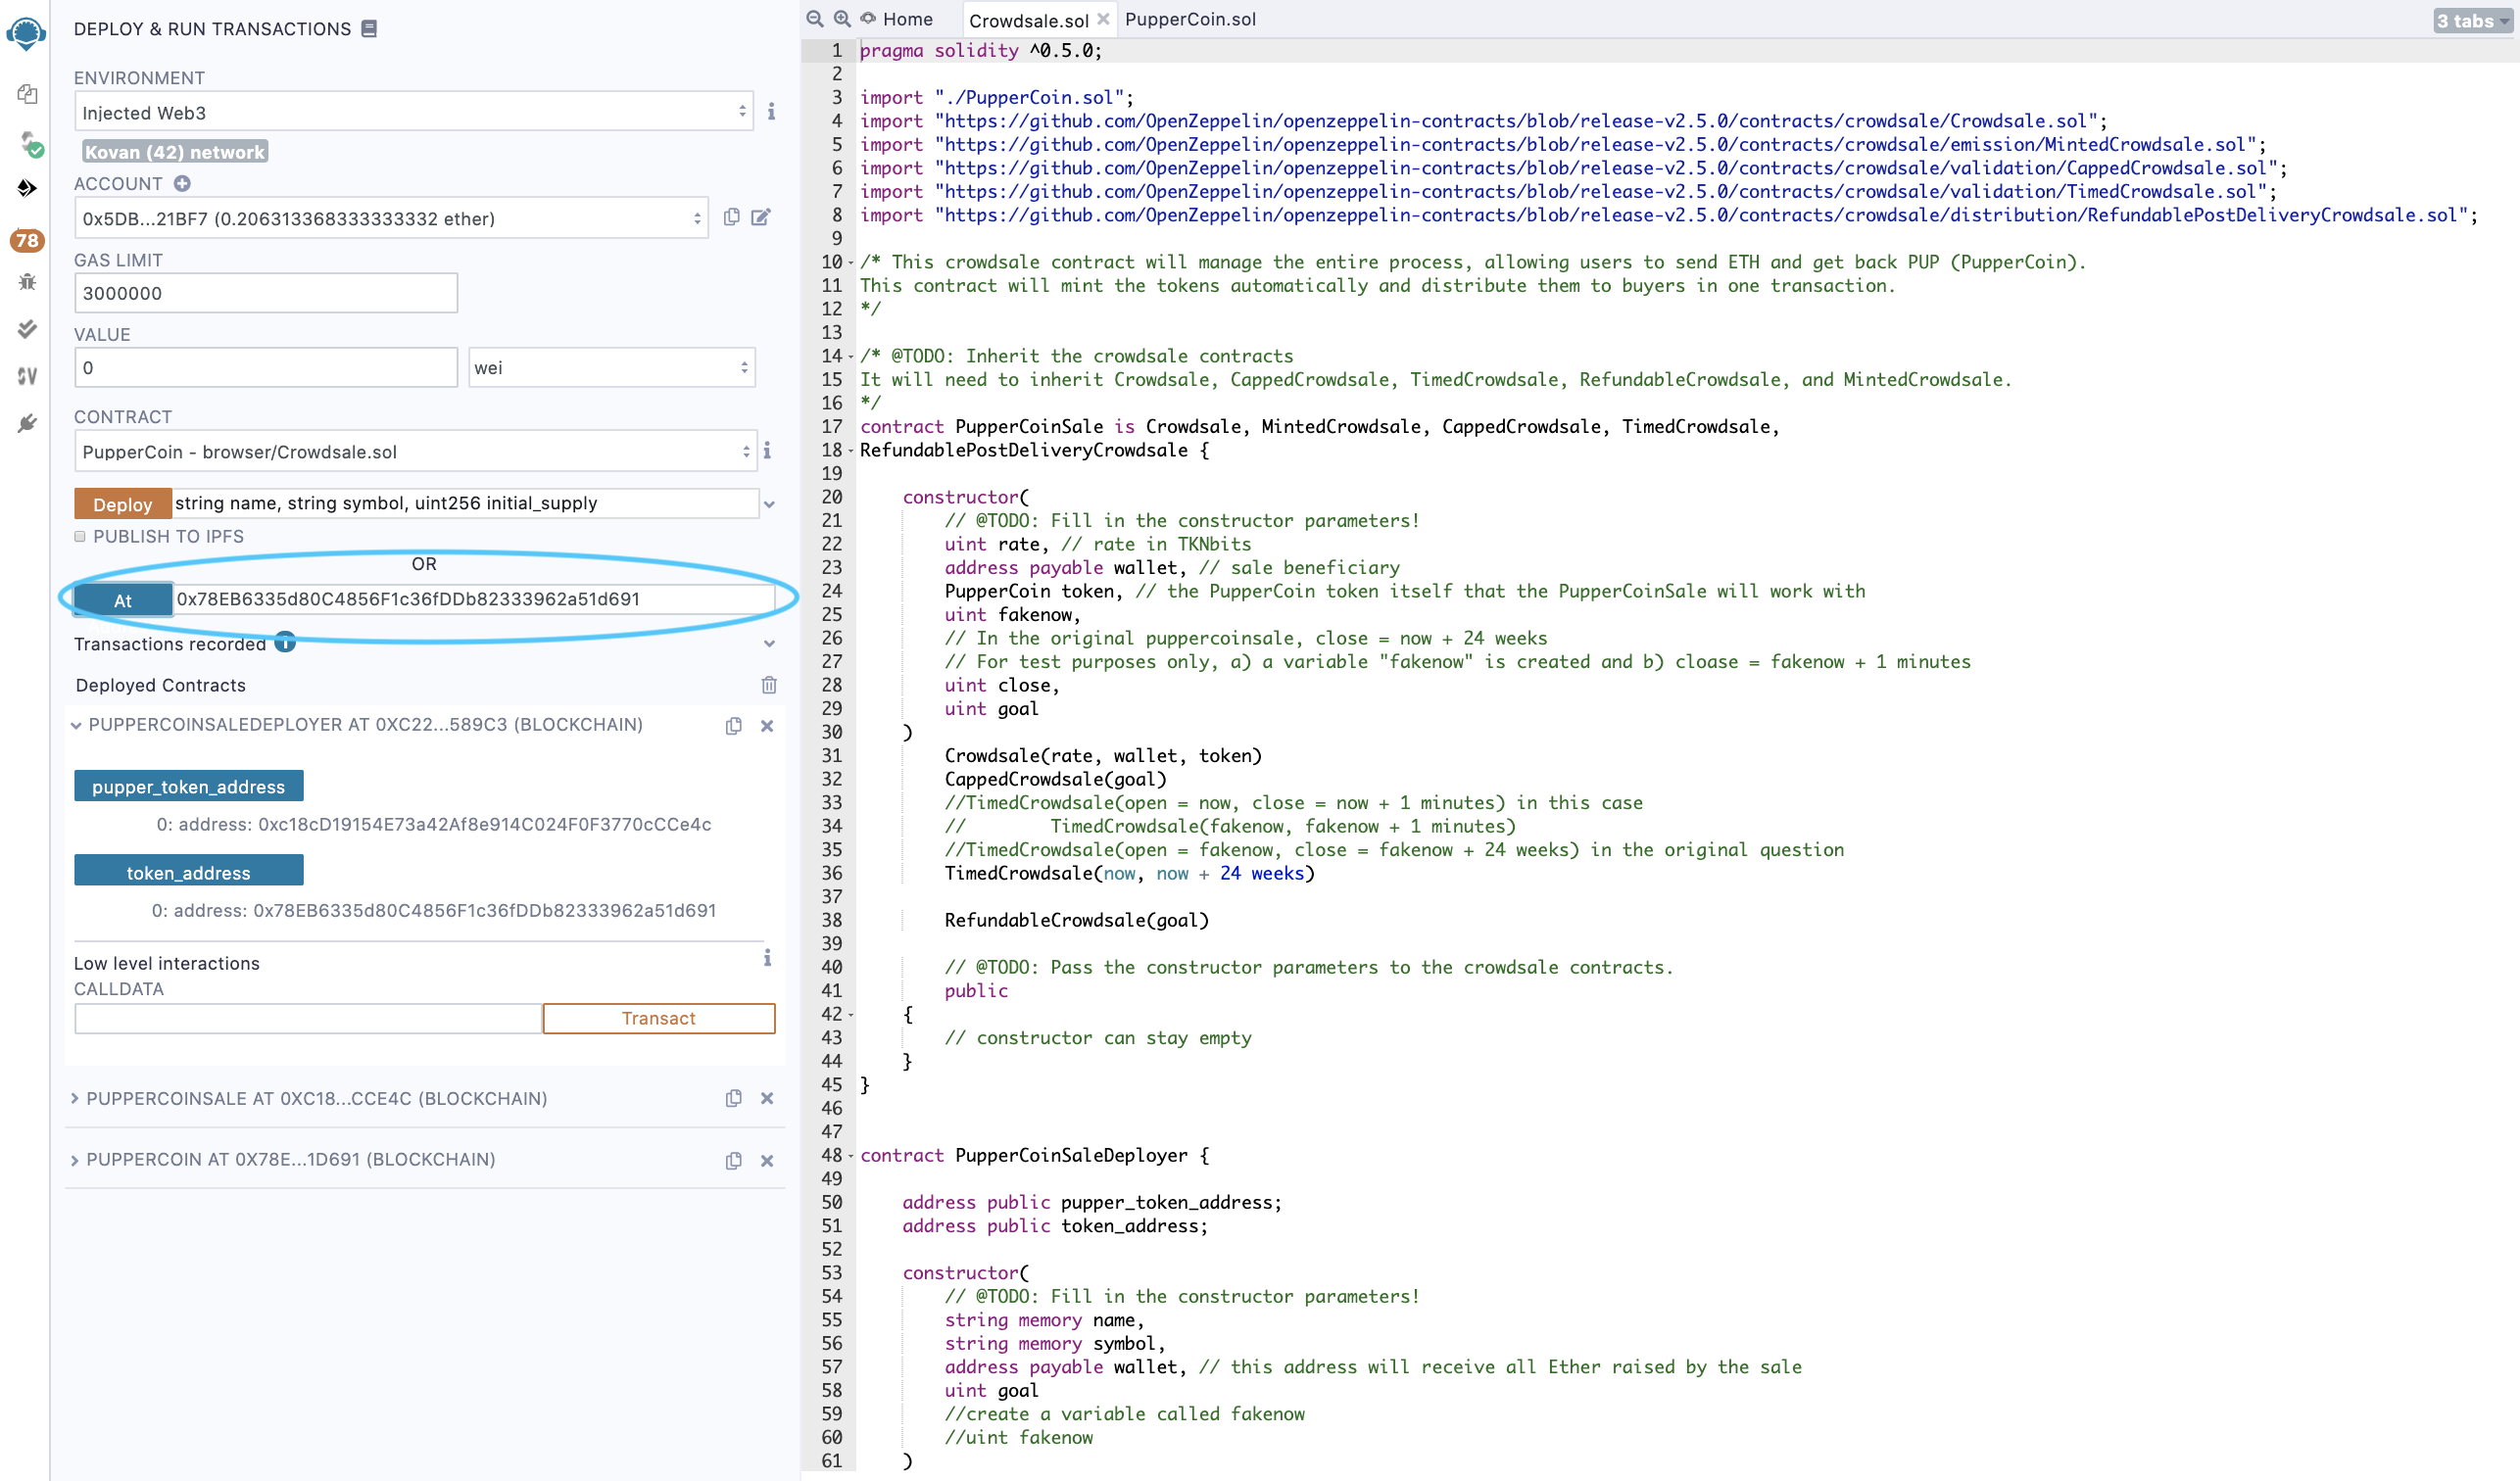Image resolution: width=2520 pixels, height=1481 pixels.
Task: Remove the PUPPERCOIN instance
Action: [x=767, y=1161]
